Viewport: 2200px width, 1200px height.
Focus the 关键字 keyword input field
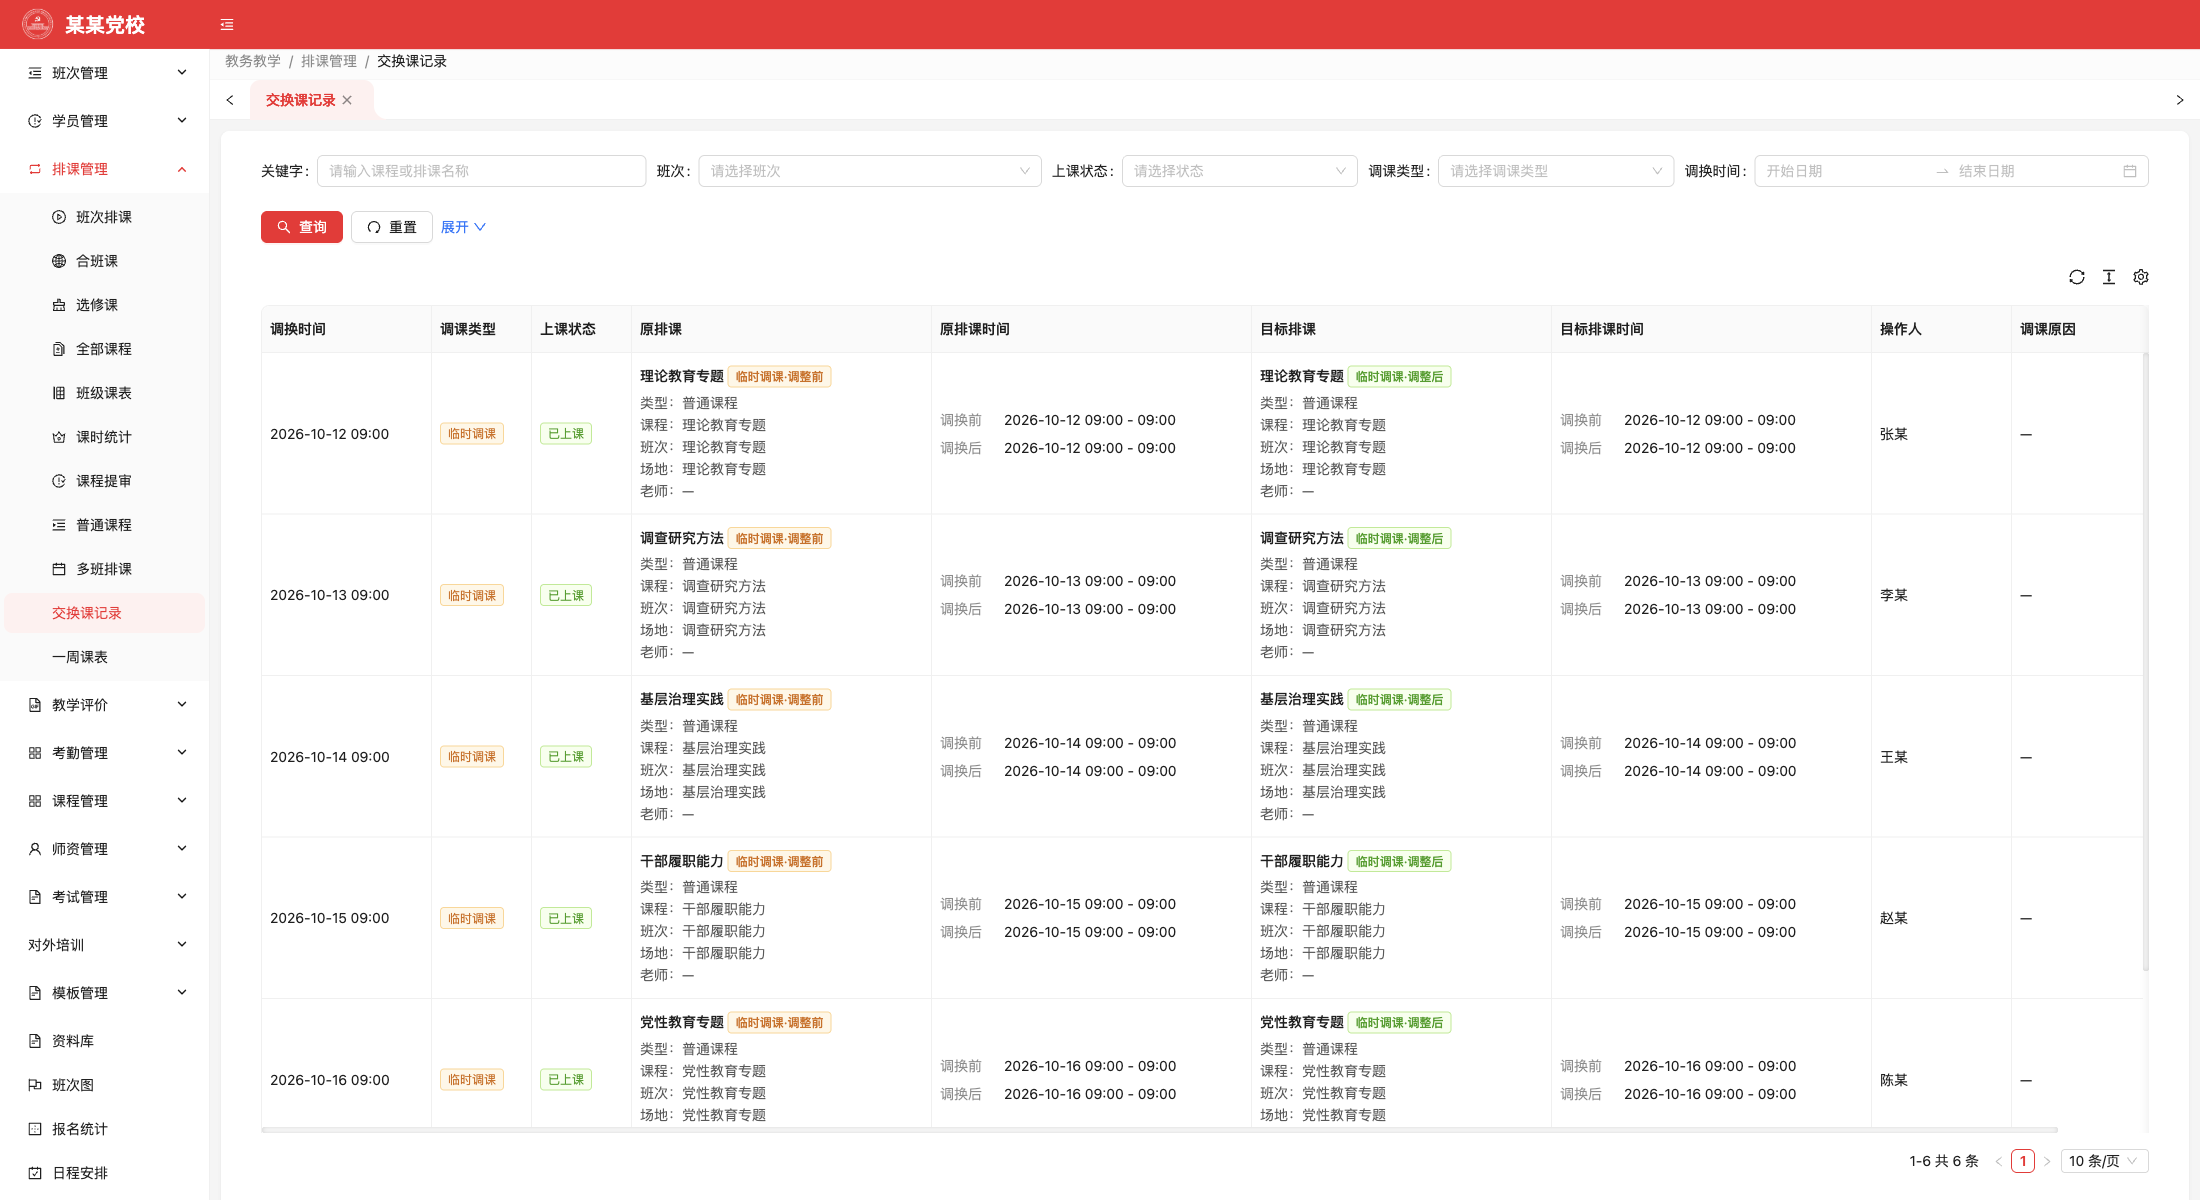click(481, 171)
